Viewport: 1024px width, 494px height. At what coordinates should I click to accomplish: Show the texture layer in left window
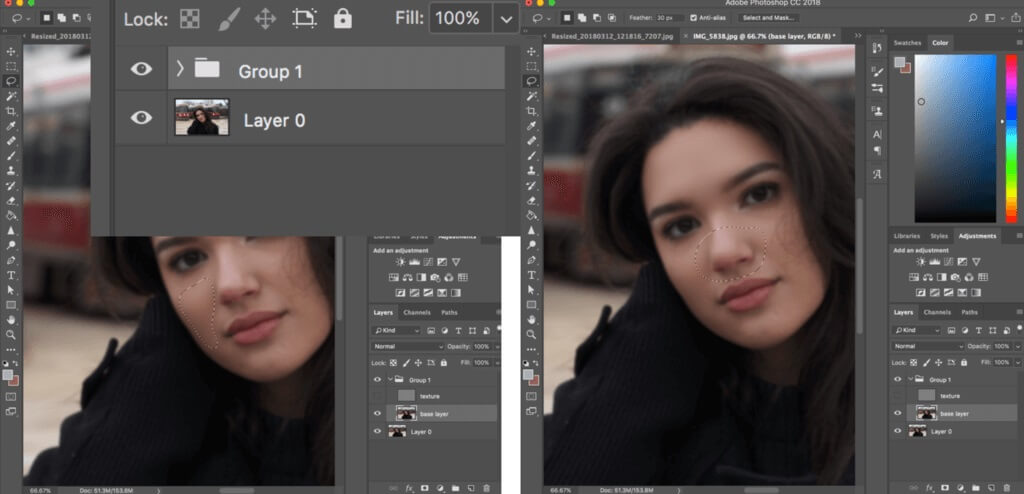(377, 396)
